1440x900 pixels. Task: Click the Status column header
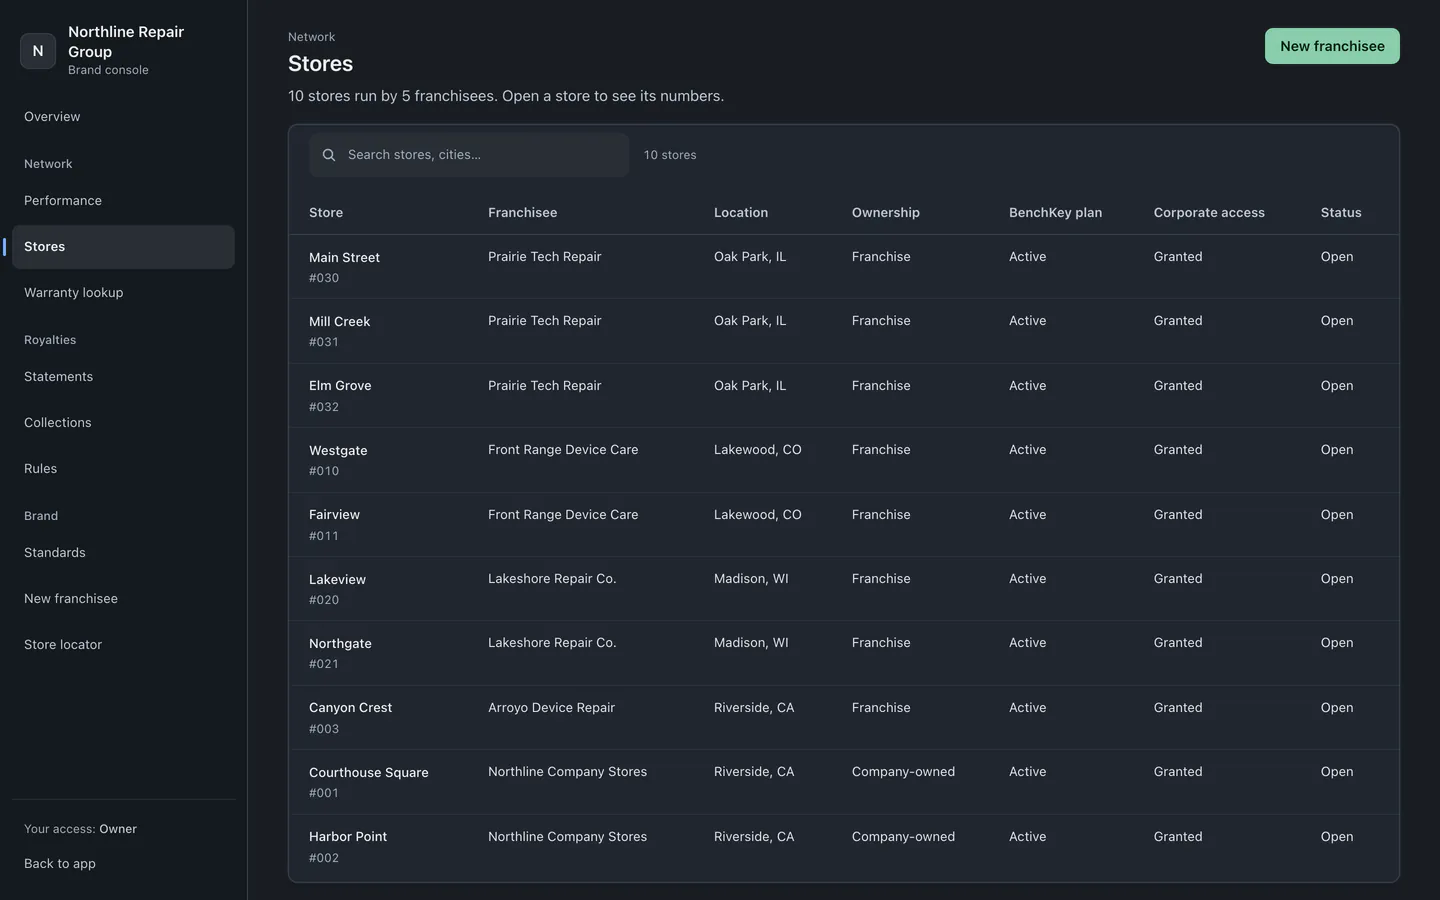click(x=1341, y=213)
